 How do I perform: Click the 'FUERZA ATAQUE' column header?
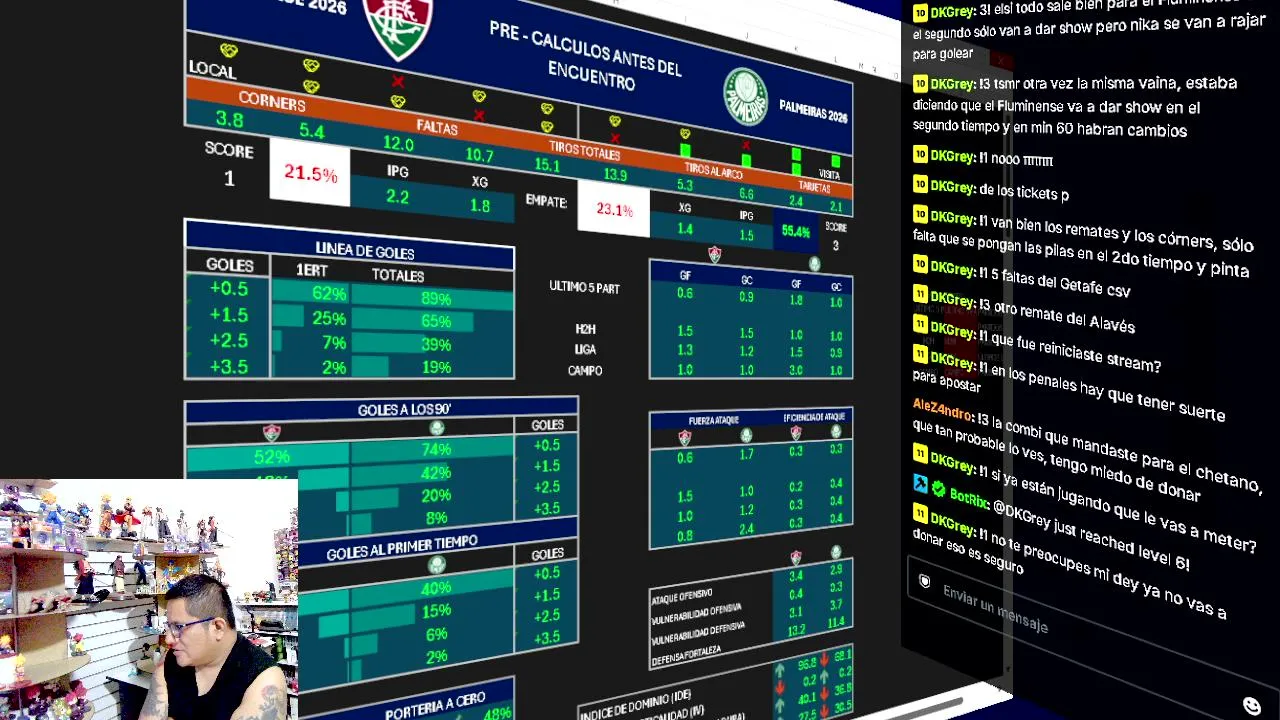pyautogui.click(x=712, y=420)
